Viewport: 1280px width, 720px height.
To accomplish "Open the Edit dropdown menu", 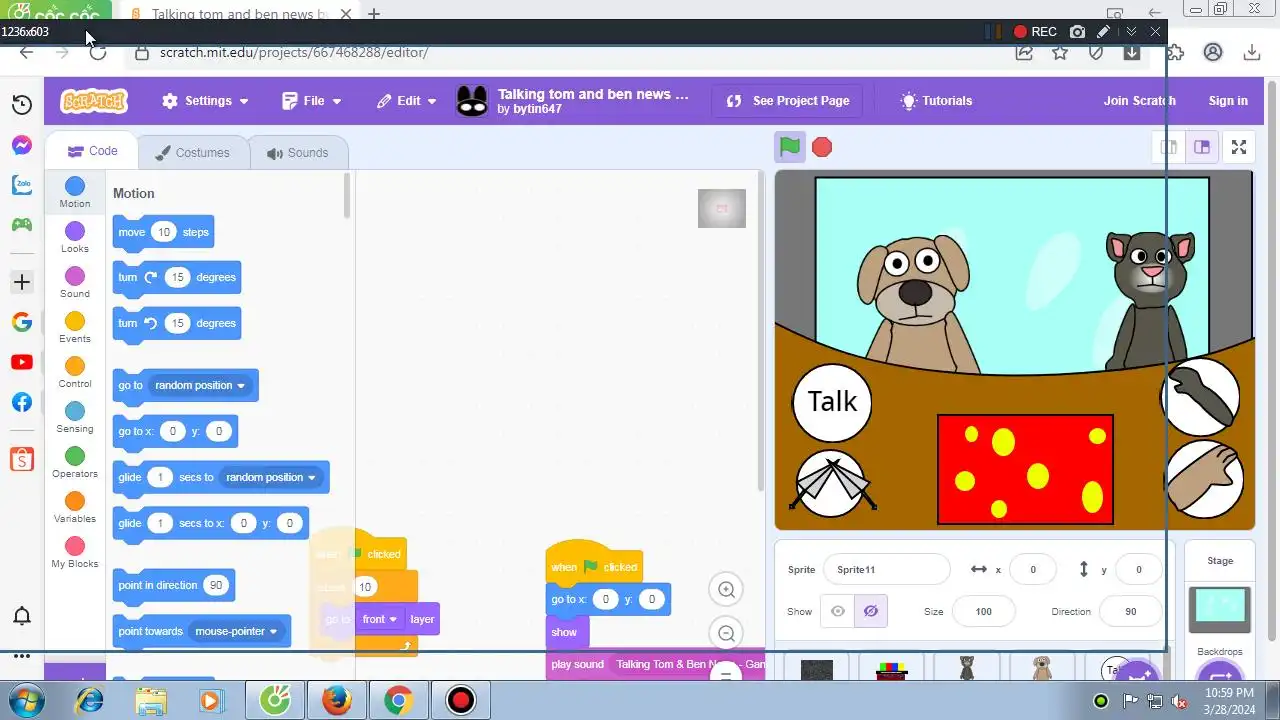I will coord(406,101).
